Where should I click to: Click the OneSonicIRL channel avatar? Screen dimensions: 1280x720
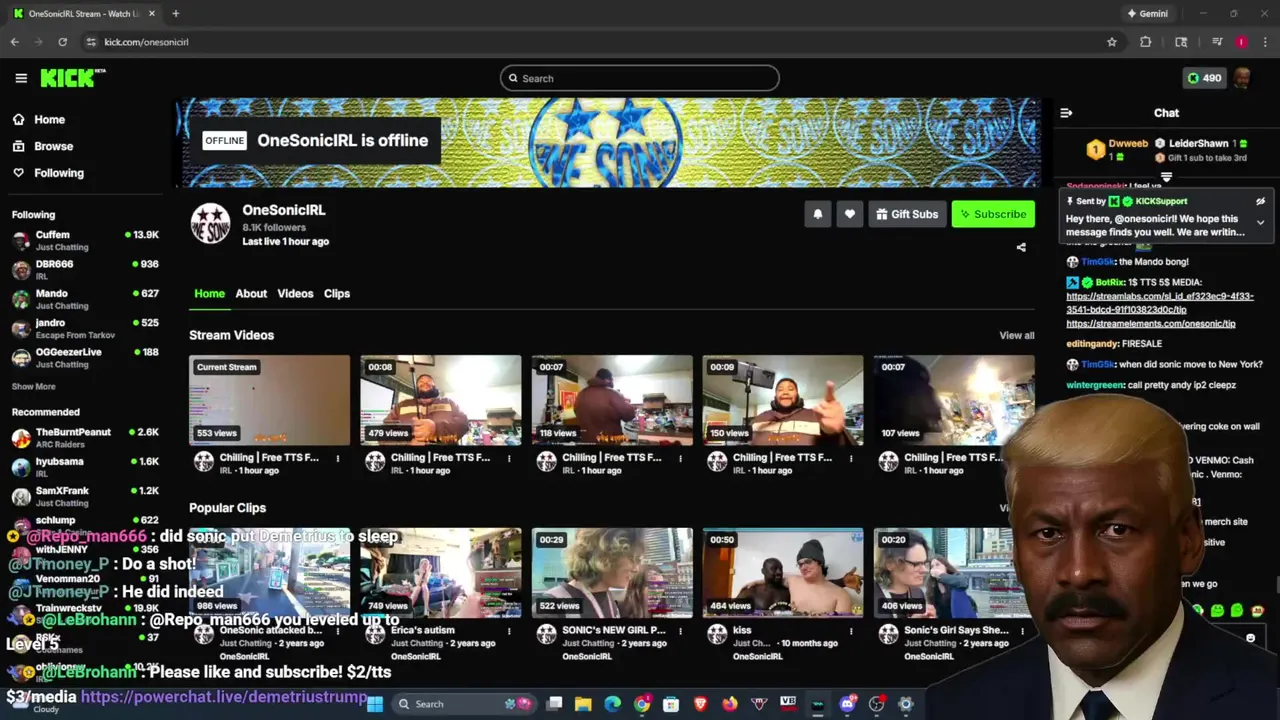click(x=211, y=224)
